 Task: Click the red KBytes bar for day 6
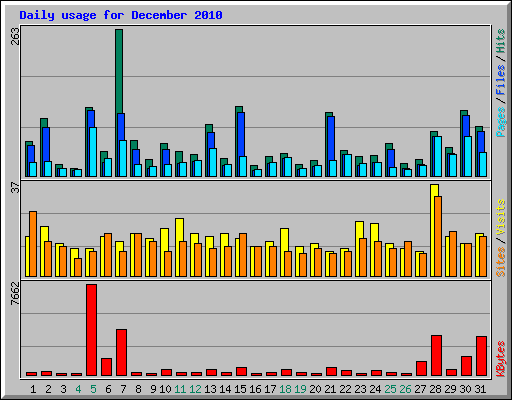[x=106, y=367]
